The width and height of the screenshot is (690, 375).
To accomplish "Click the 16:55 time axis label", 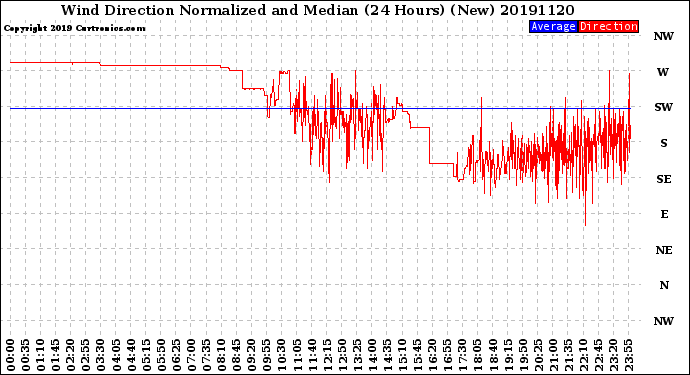I will click(447, 355).
